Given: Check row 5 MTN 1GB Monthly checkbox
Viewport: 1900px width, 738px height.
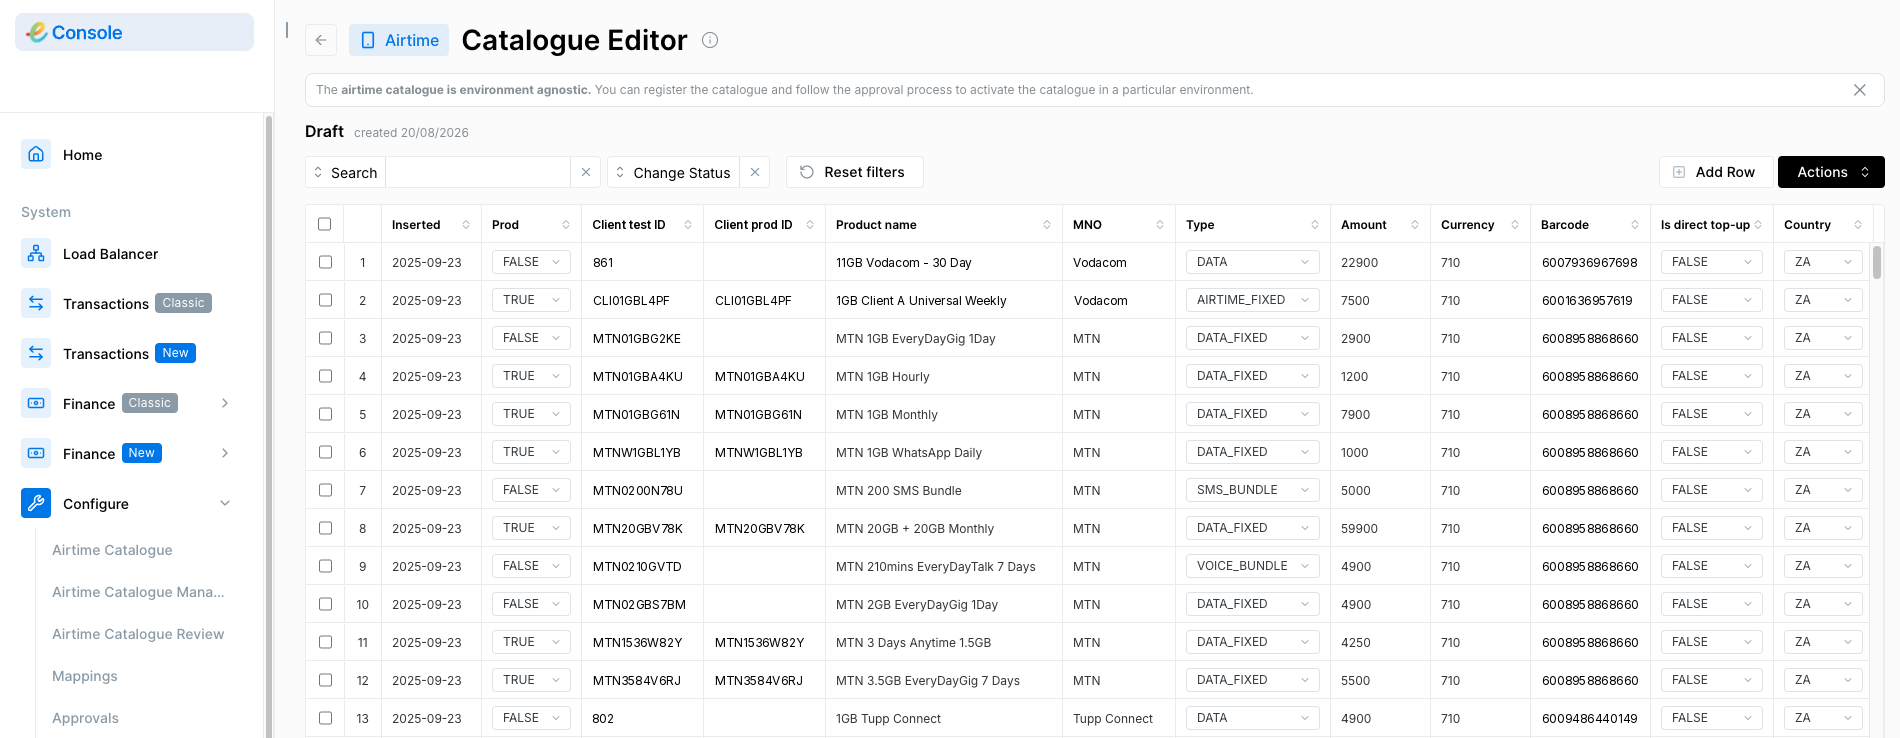Looking at the screenshot, I should point(325,414).
